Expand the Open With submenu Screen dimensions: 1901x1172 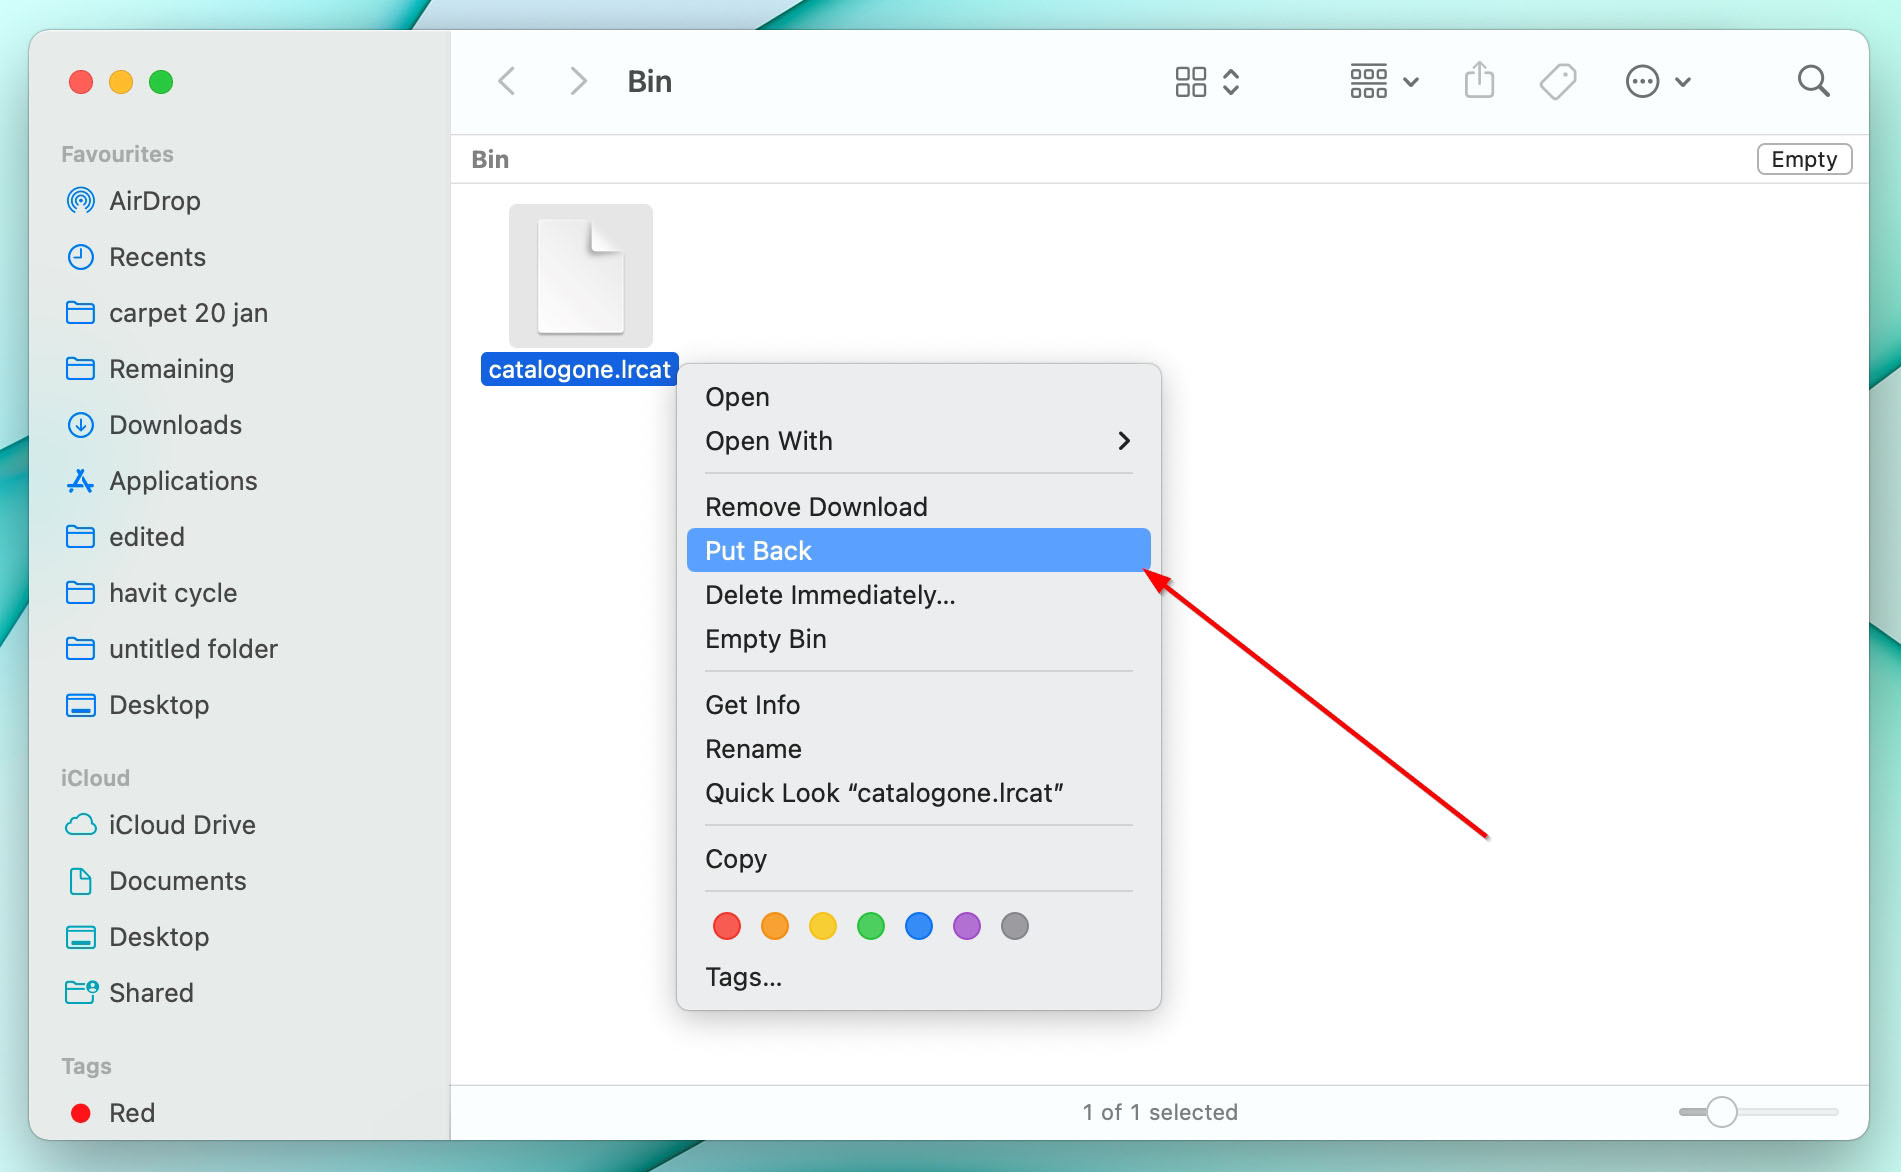point(917,441)
